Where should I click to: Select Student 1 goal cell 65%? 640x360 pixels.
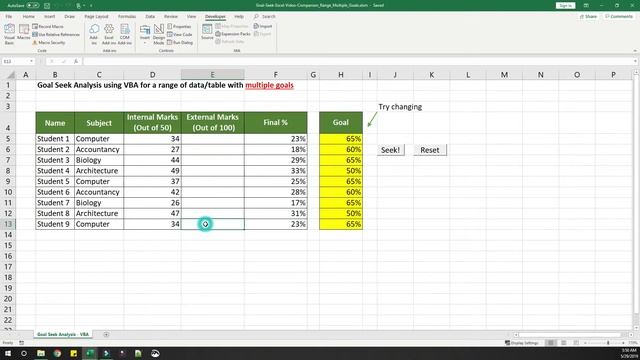[341, 139]
